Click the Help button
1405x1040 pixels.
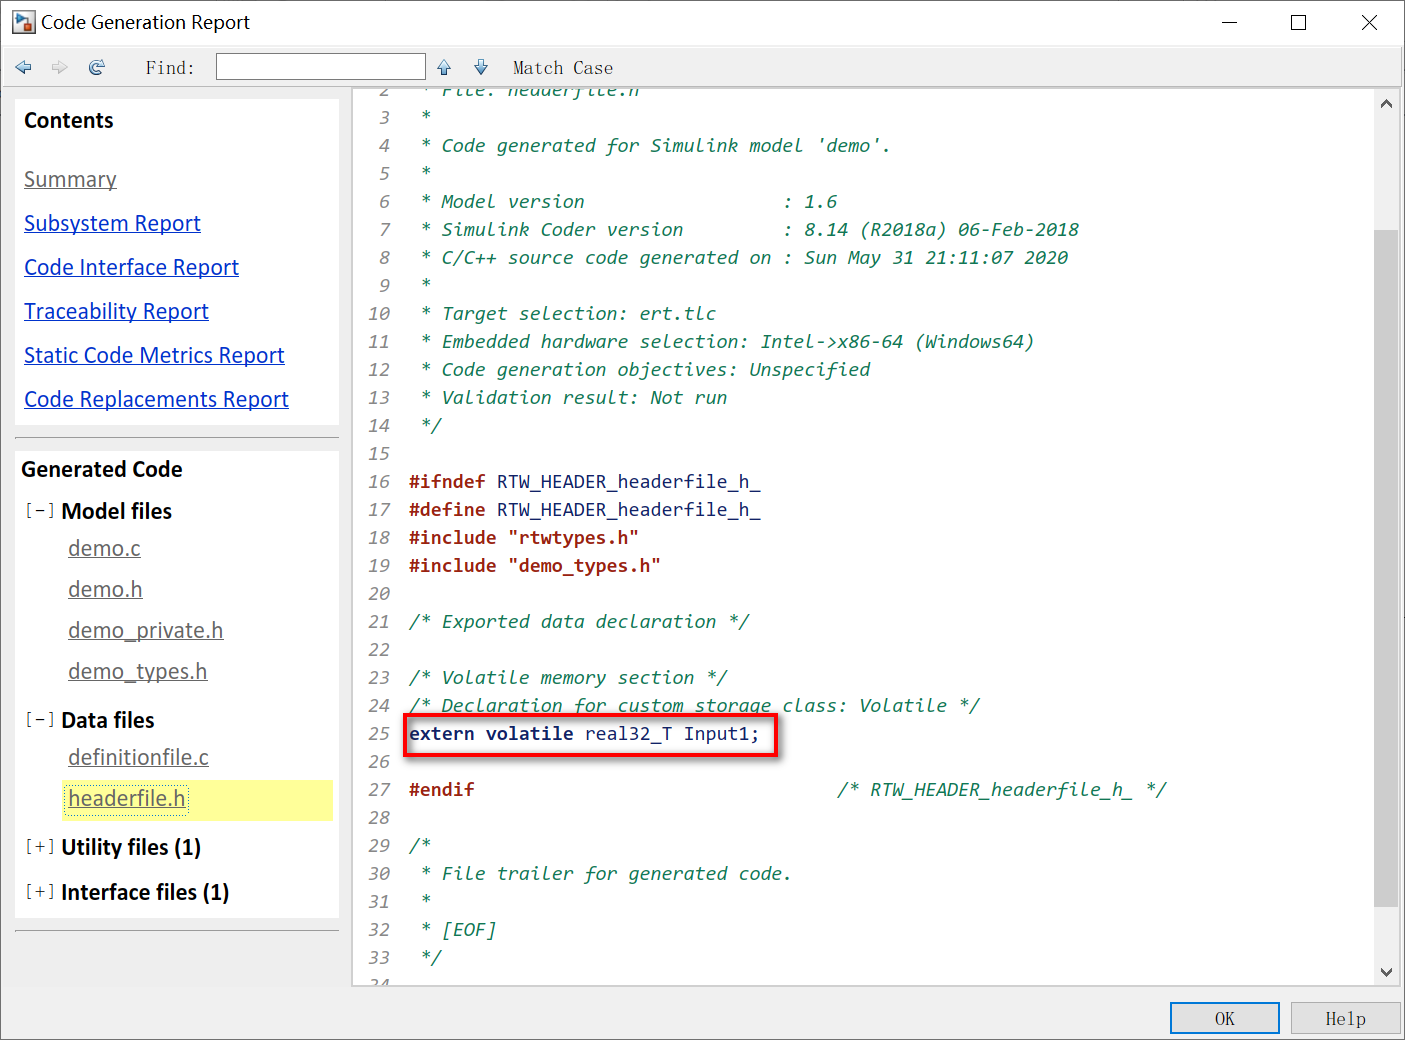(1345, 1018)
